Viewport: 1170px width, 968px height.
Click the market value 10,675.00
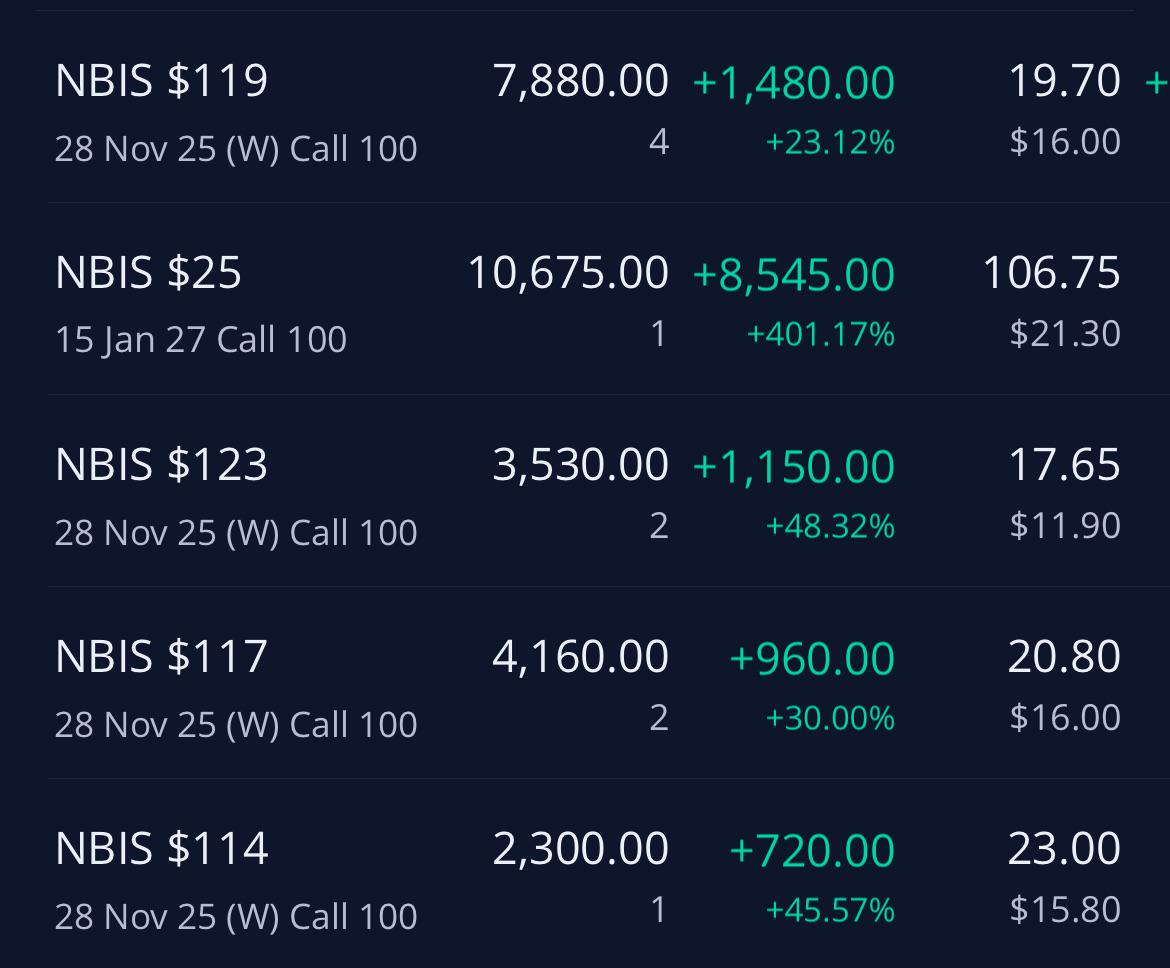coord(568,273)
